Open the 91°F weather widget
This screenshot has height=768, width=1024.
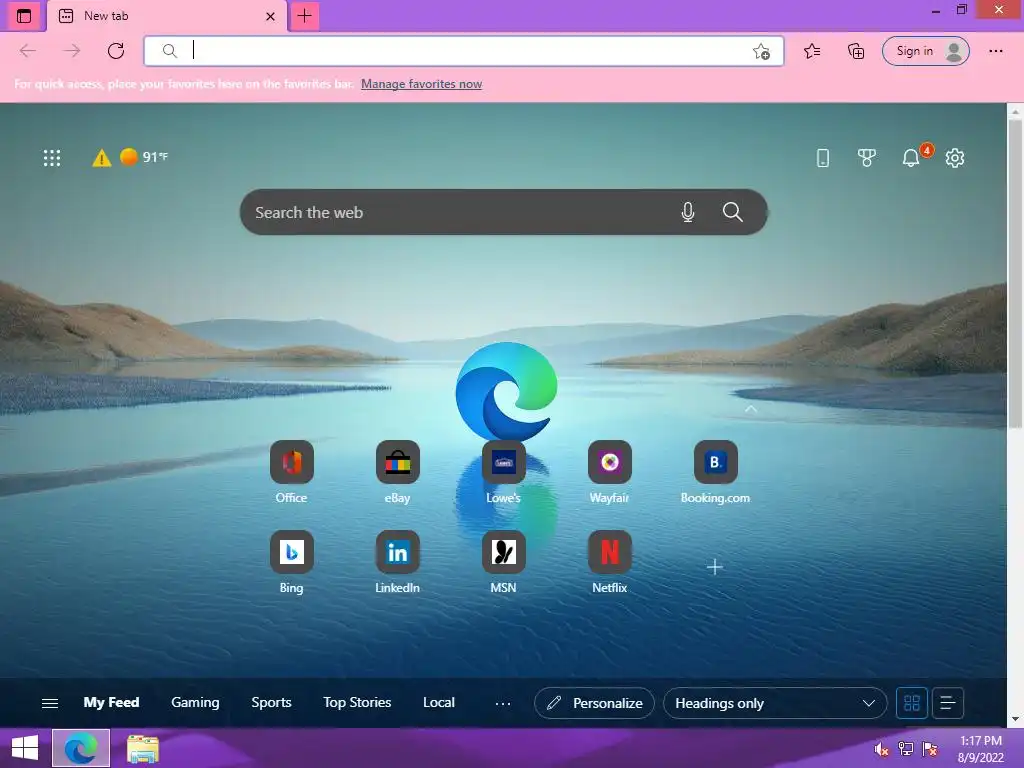(144, 157)
